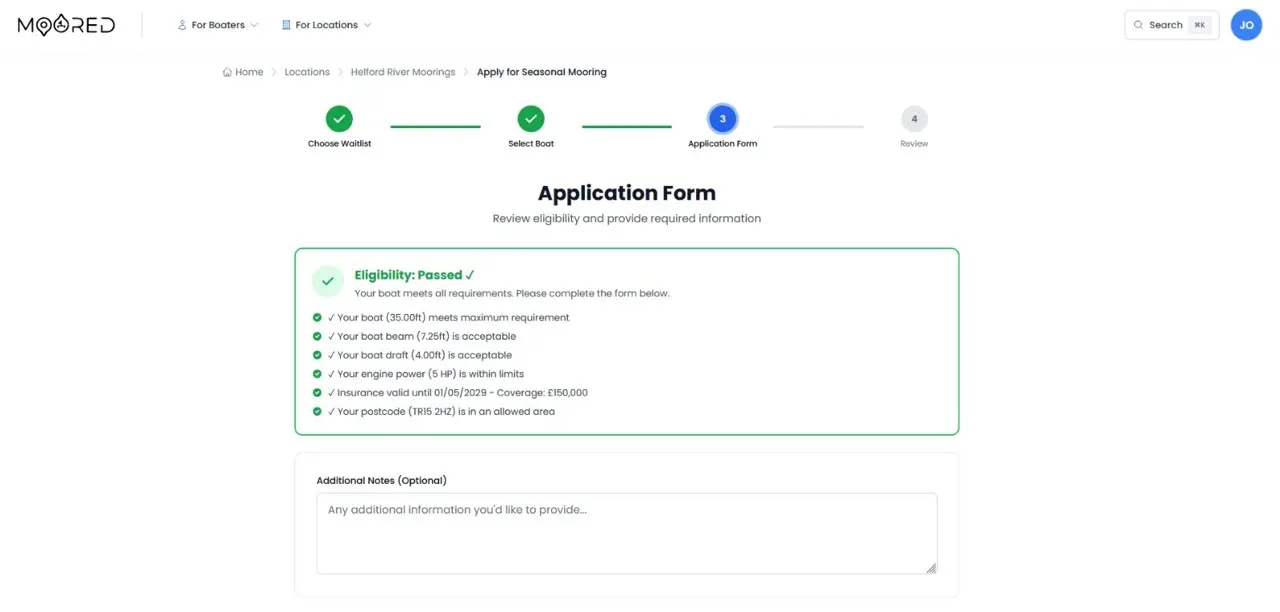
Task: Click the Home breadcrumb link
Action: click(248, 71)
